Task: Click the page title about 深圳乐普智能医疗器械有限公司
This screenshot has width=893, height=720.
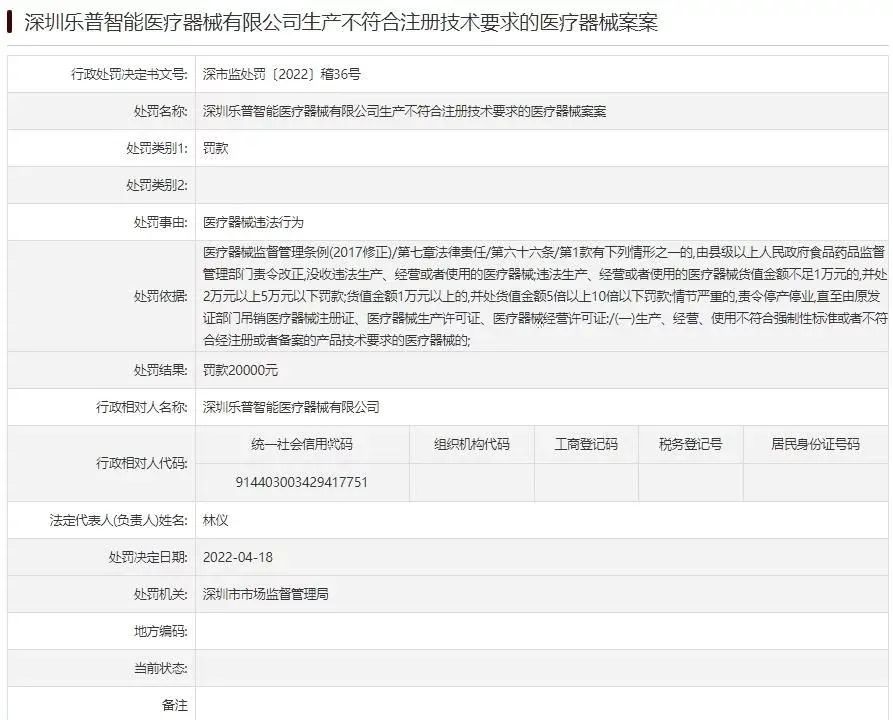Action: (341, 23)
